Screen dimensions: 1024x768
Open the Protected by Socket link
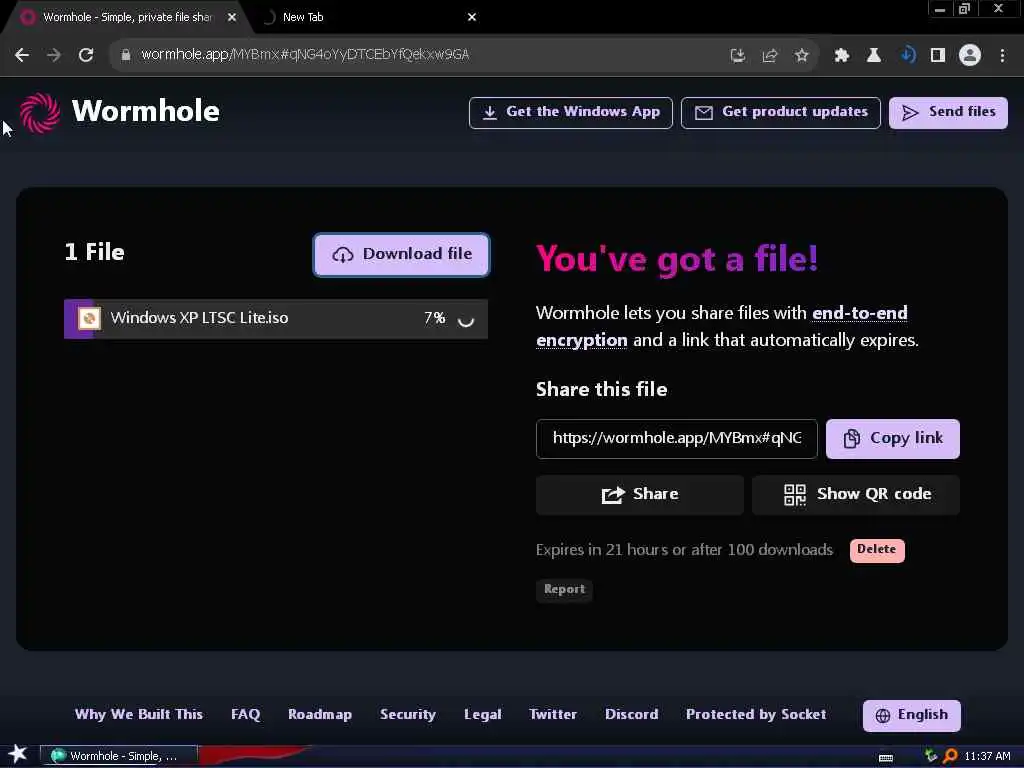(x=756, y=715)
